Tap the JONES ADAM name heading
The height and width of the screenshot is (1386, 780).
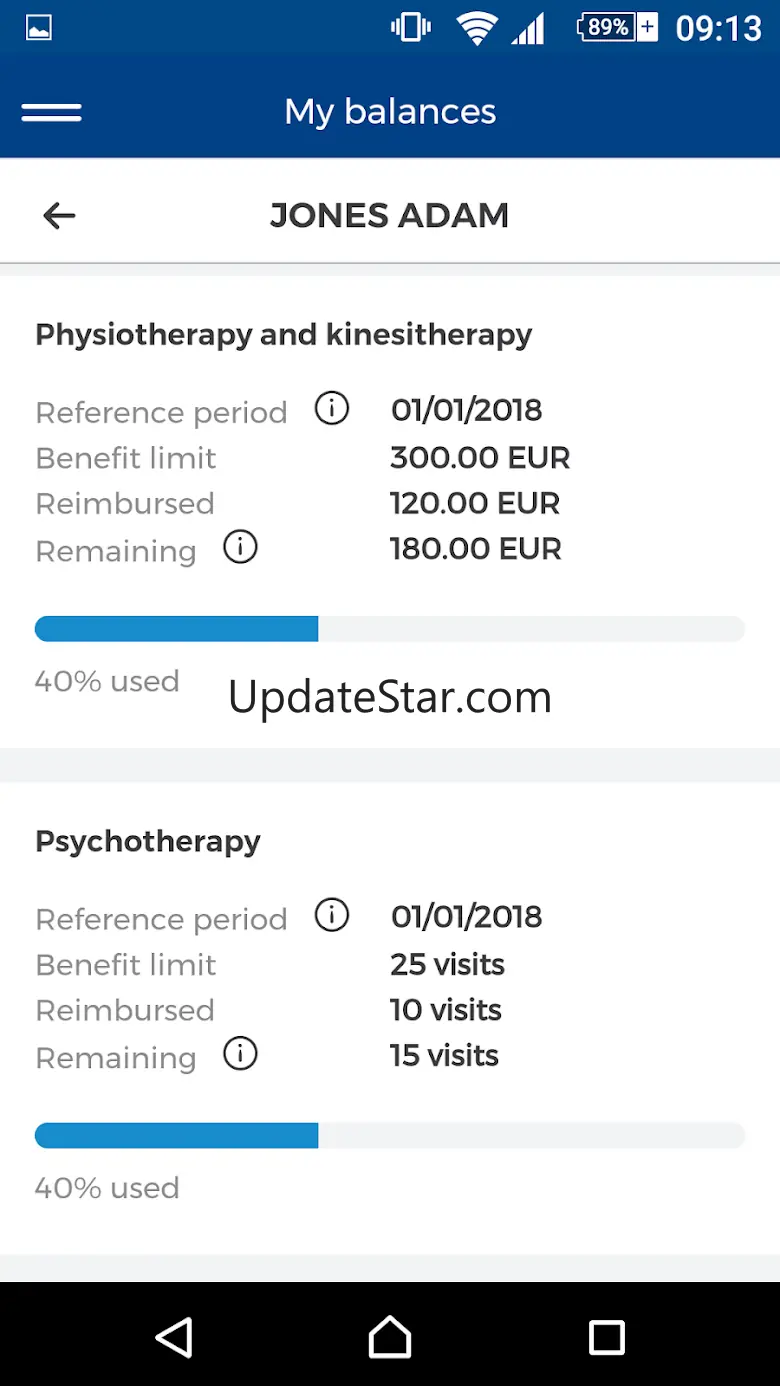coord(390,215)
